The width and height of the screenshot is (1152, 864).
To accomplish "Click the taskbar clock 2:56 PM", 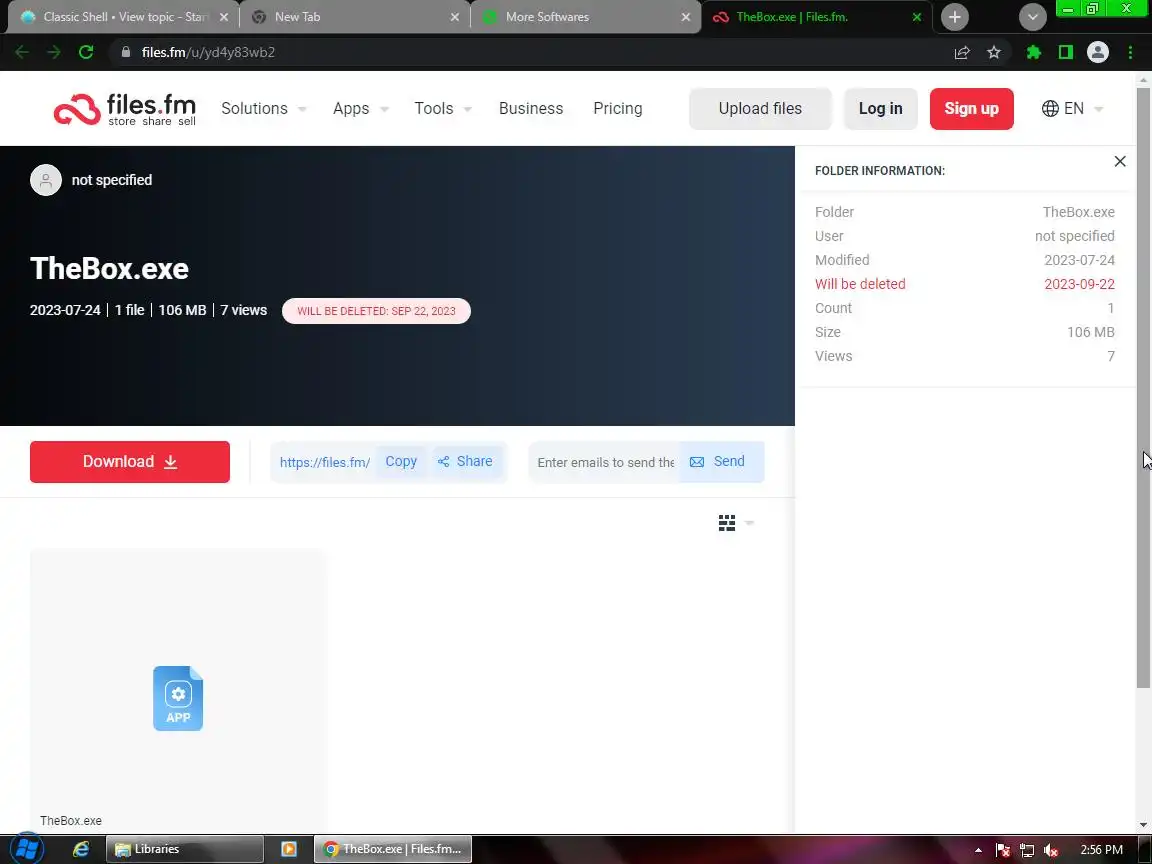I will 1101,850.
